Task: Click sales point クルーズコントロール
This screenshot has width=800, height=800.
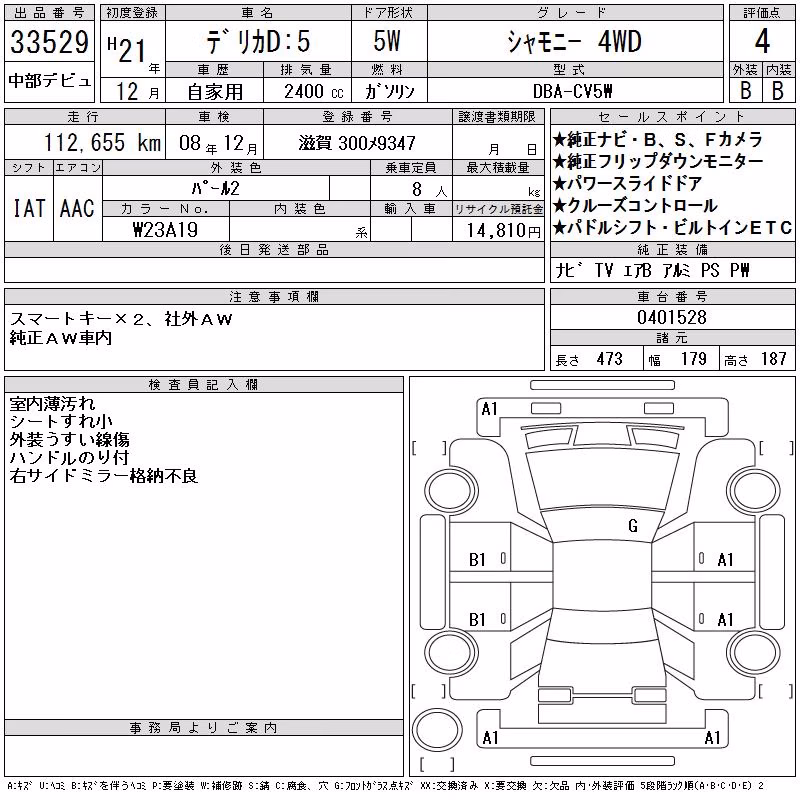Action: coord(635,205)
